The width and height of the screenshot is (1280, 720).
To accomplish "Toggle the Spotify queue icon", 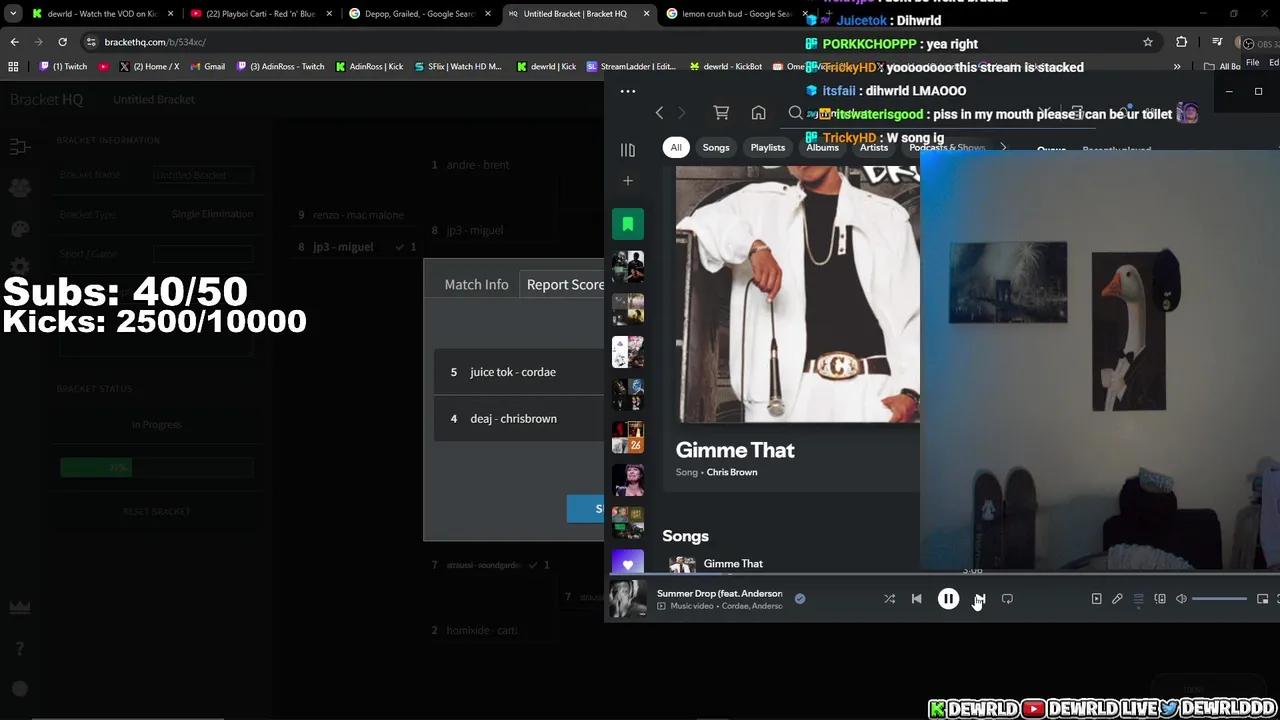I will coord(1138,599).
